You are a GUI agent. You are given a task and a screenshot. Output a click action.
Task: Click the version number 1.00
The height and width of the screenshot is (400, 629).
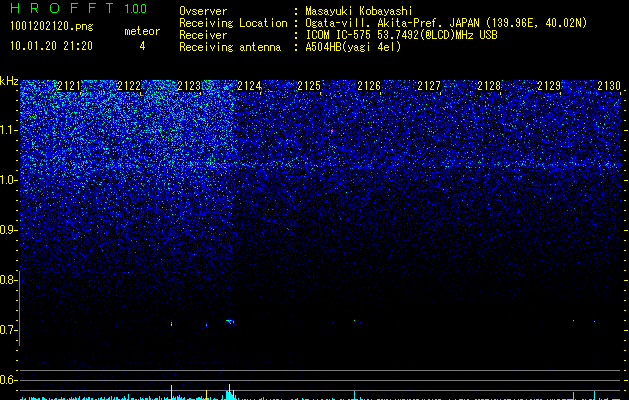[x=135, y=9]
